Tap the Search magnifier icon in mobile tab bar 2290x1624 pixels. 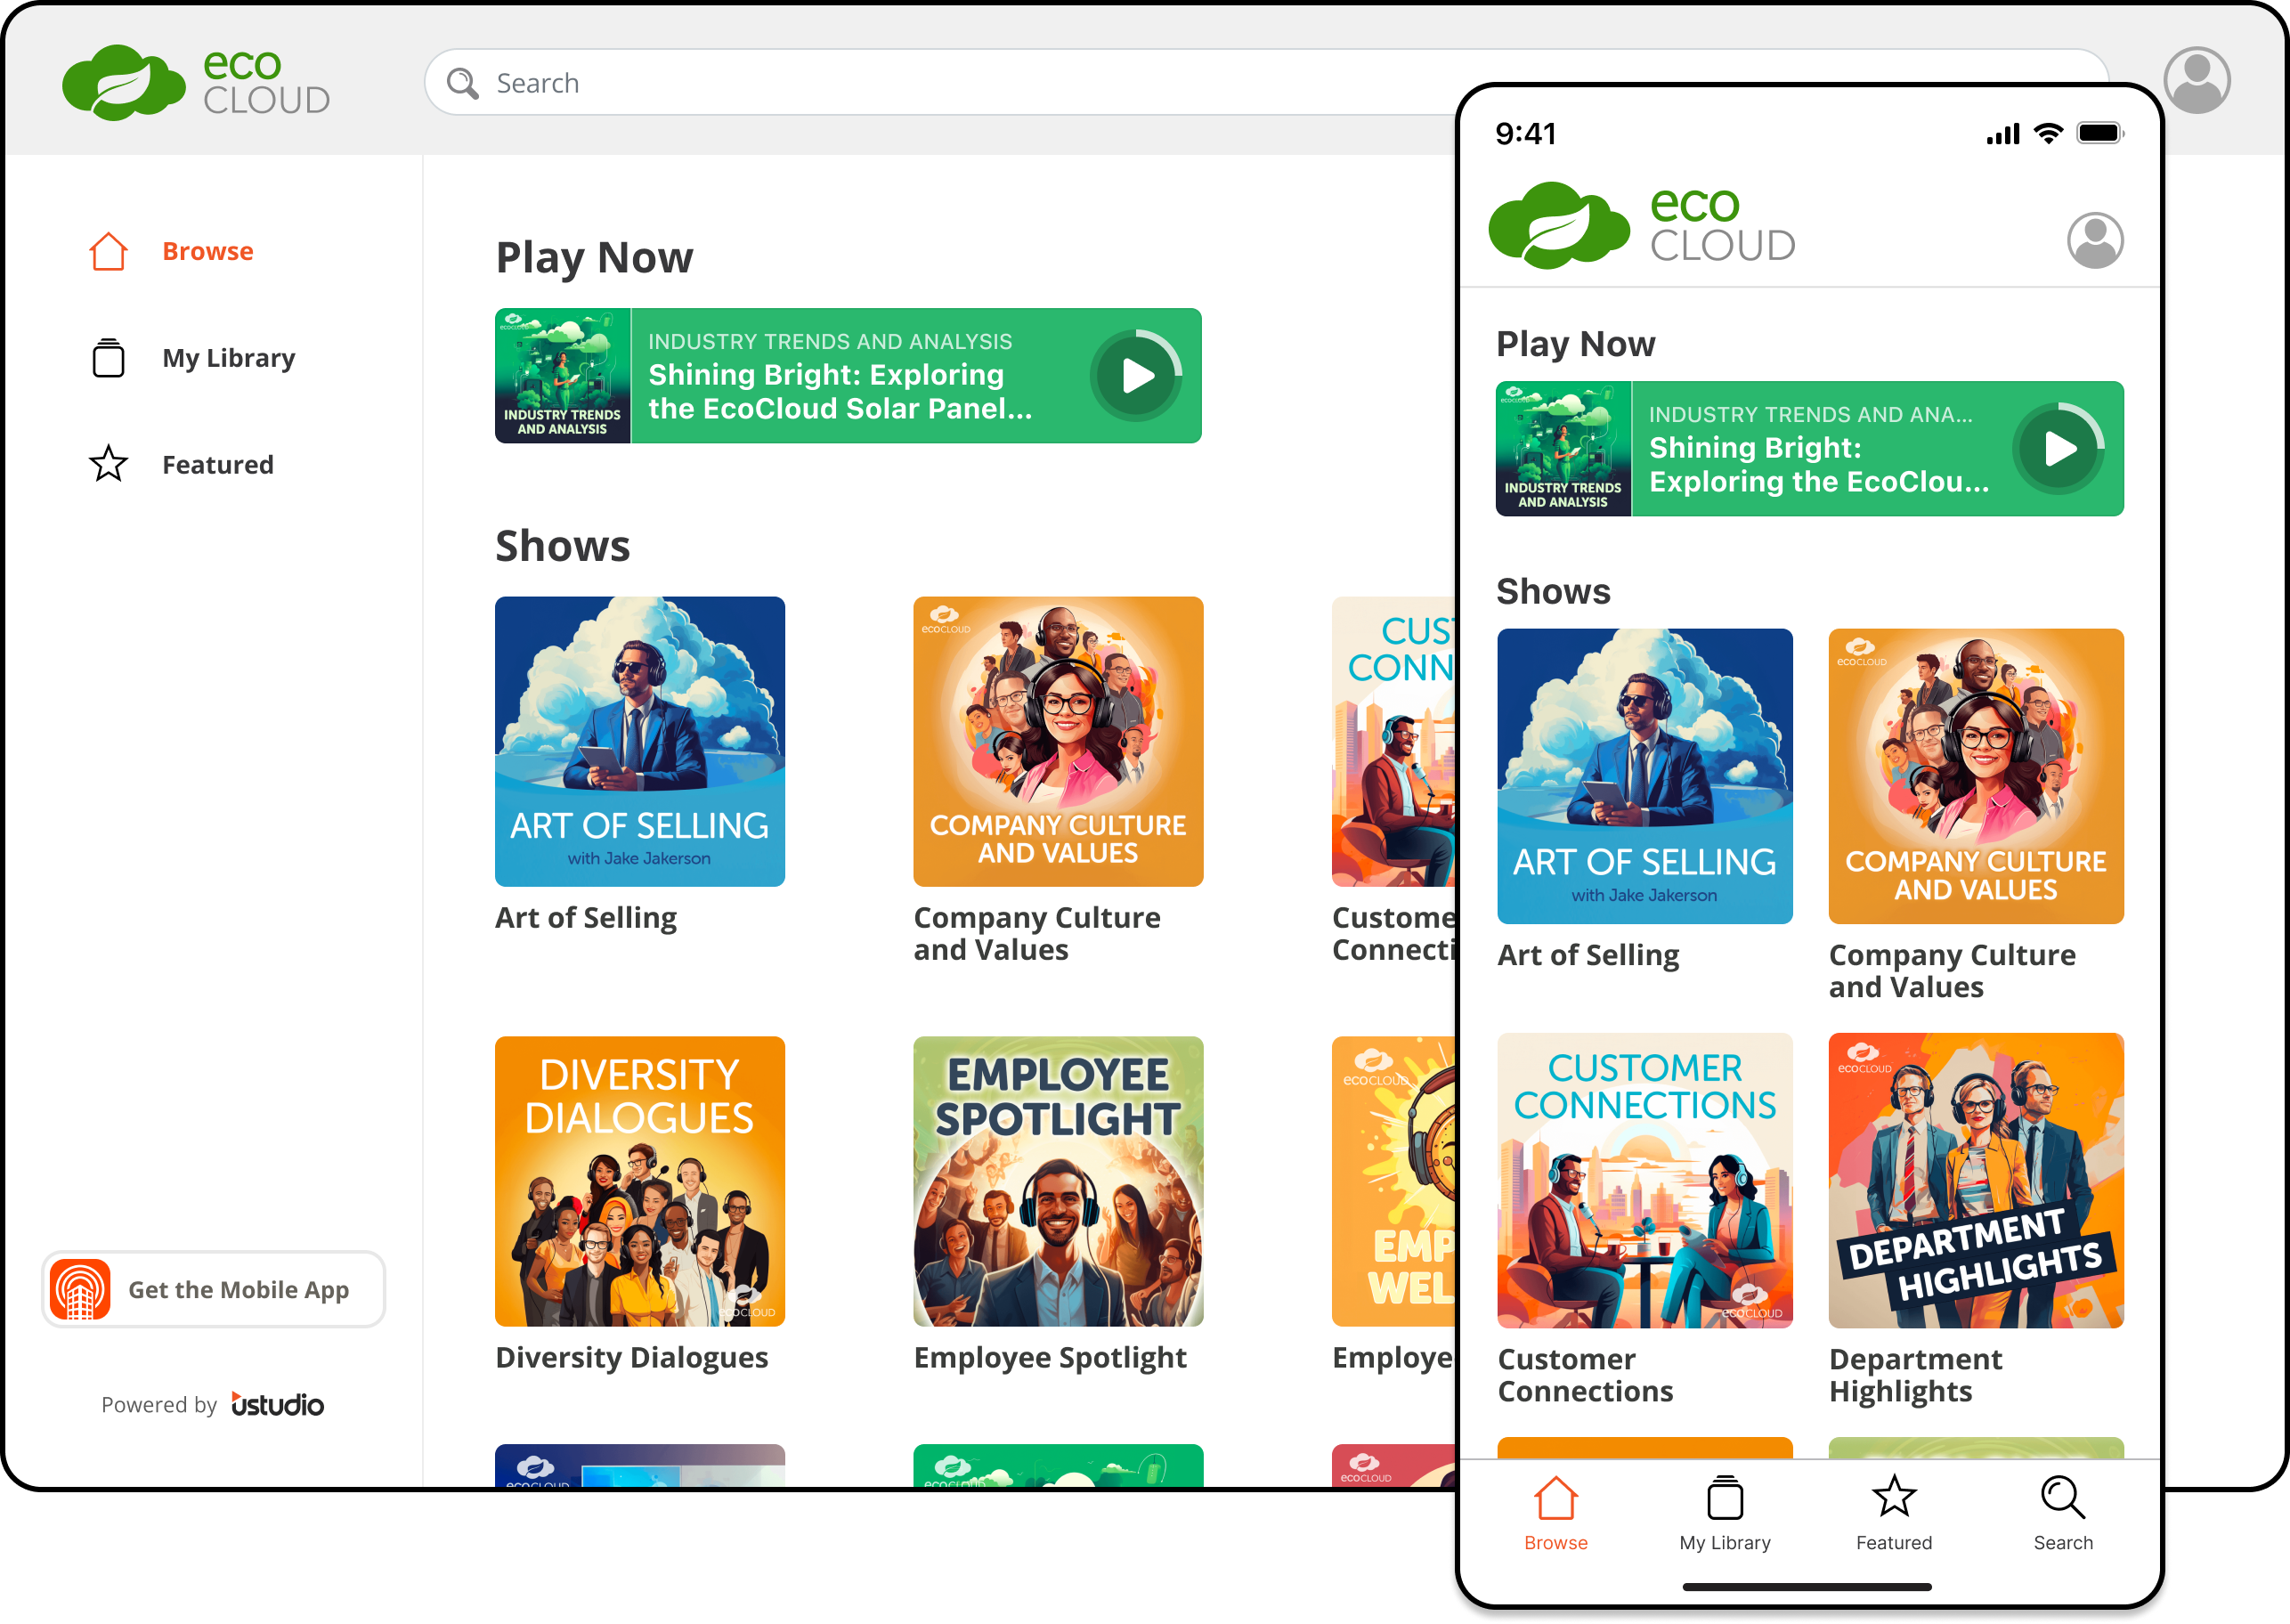click(x=2063, y=1497)
